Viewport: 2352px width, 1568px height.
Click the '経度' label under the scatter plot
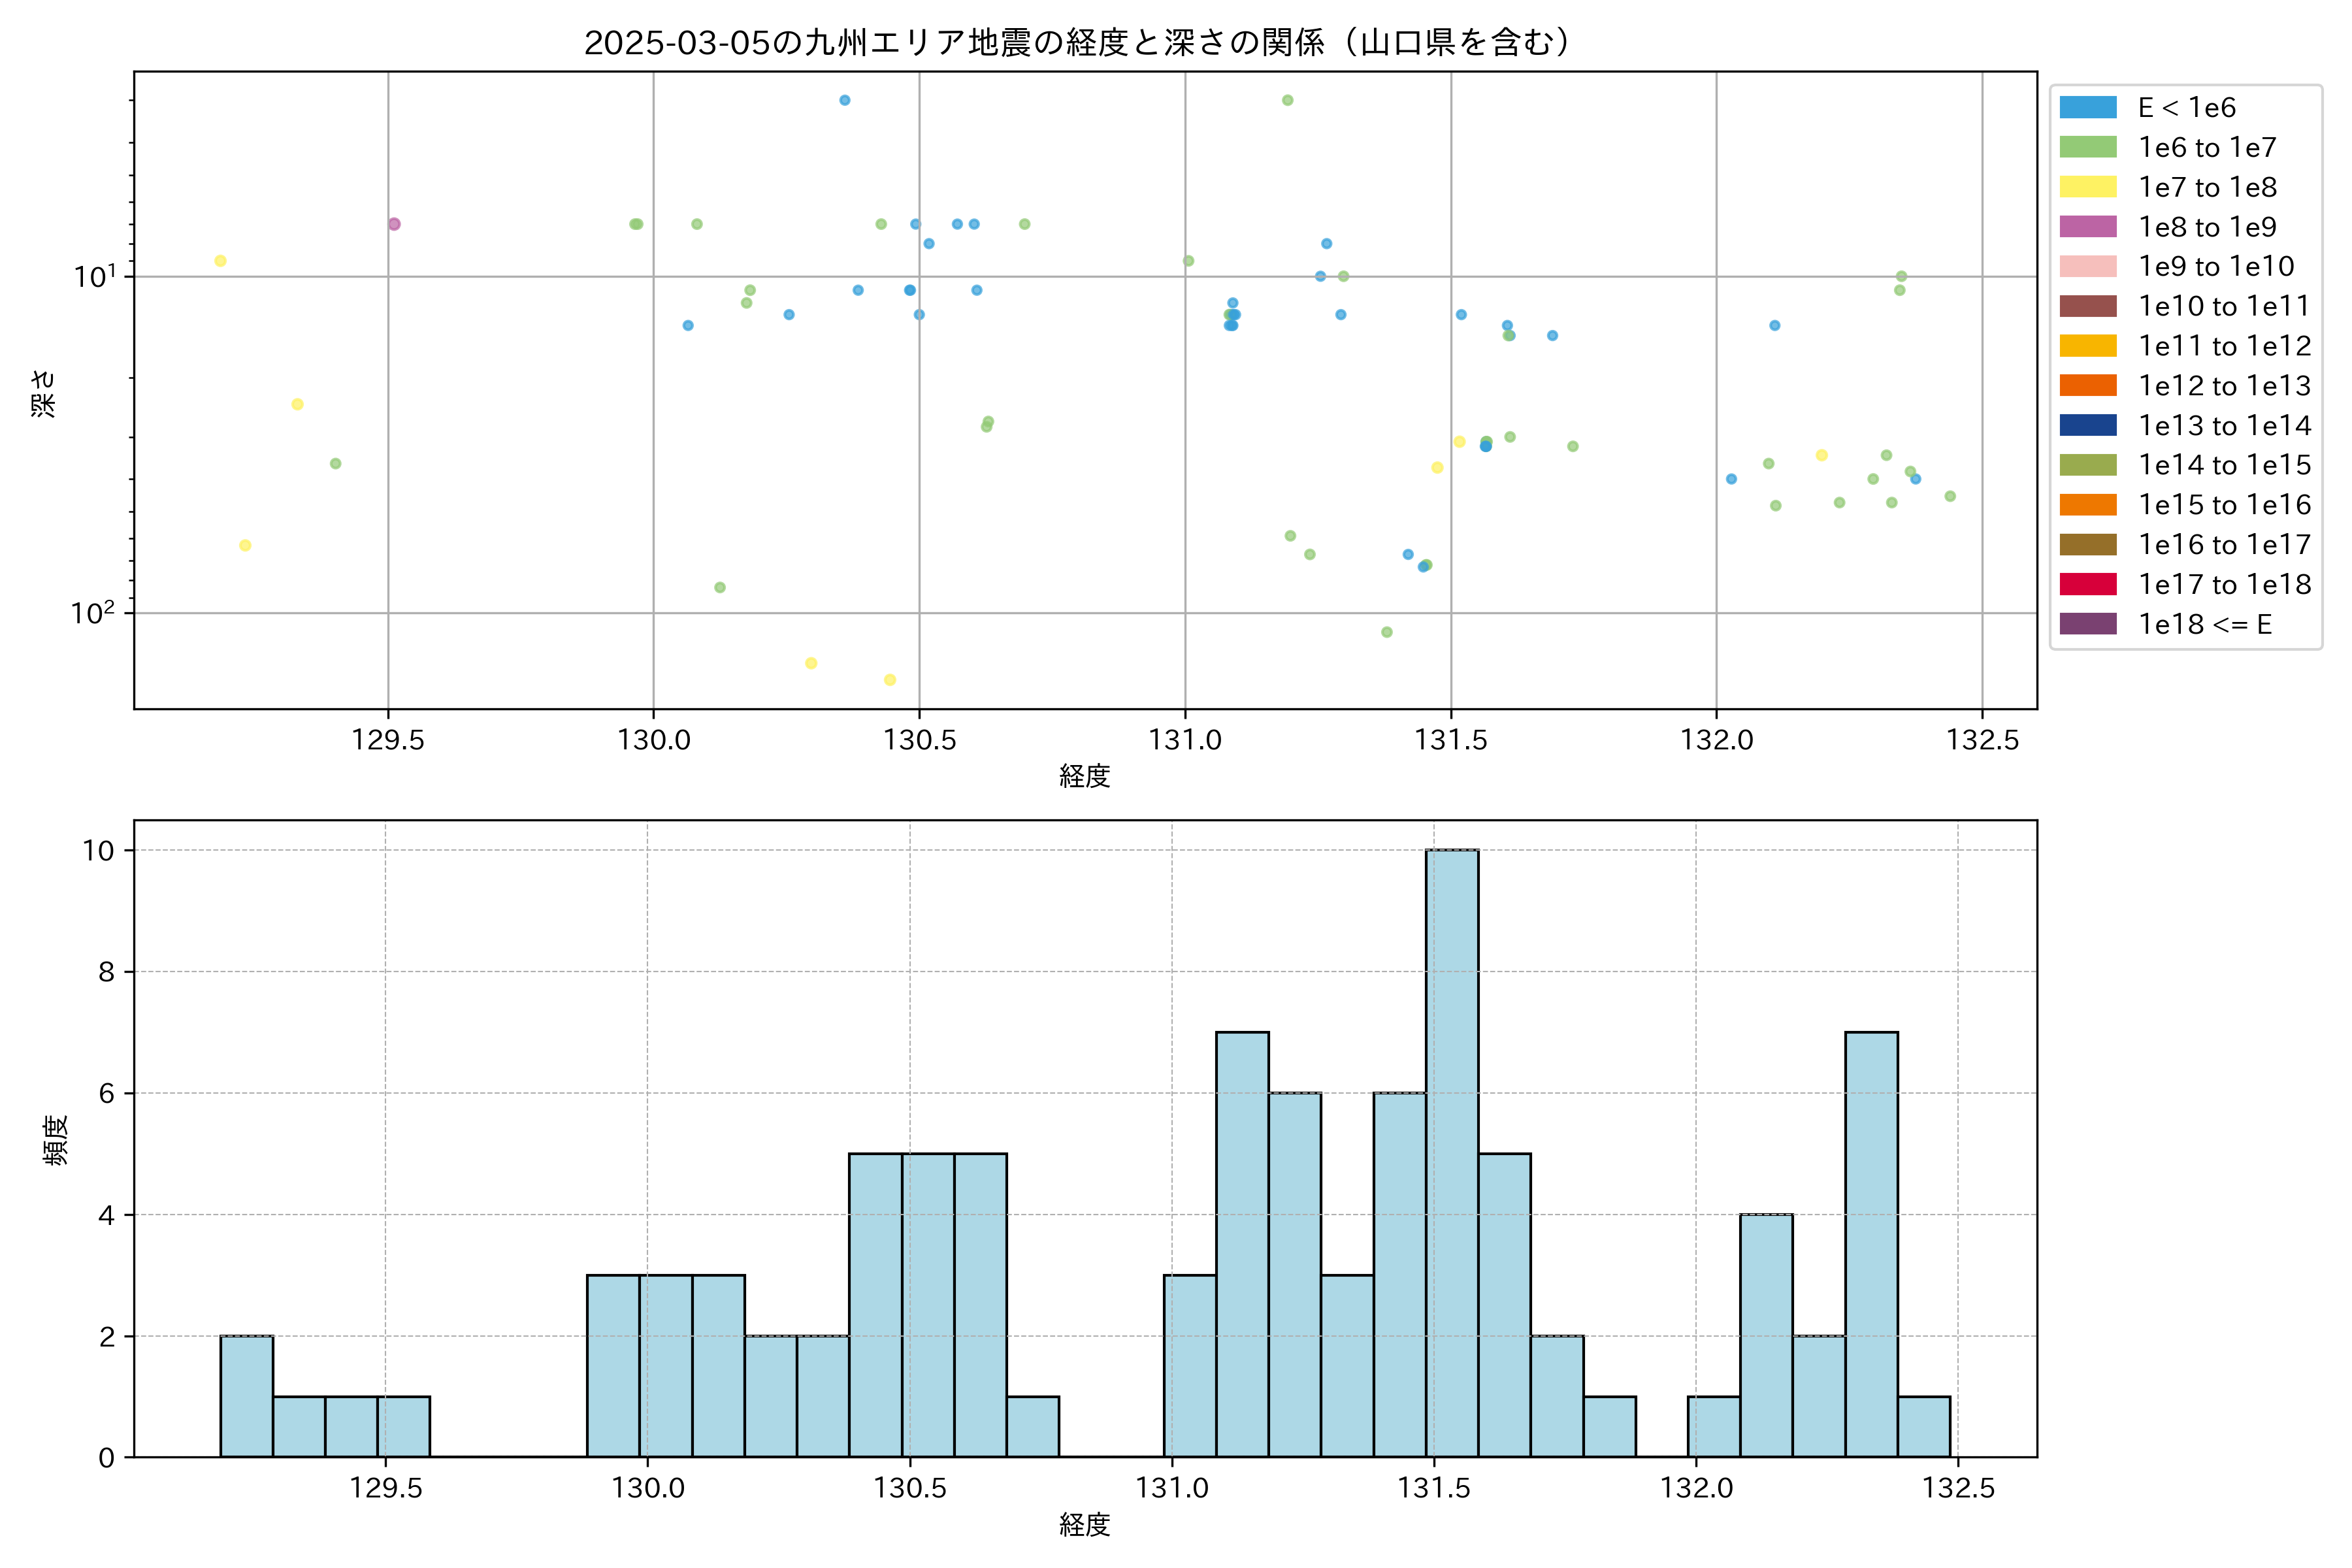click(1084, 776)
